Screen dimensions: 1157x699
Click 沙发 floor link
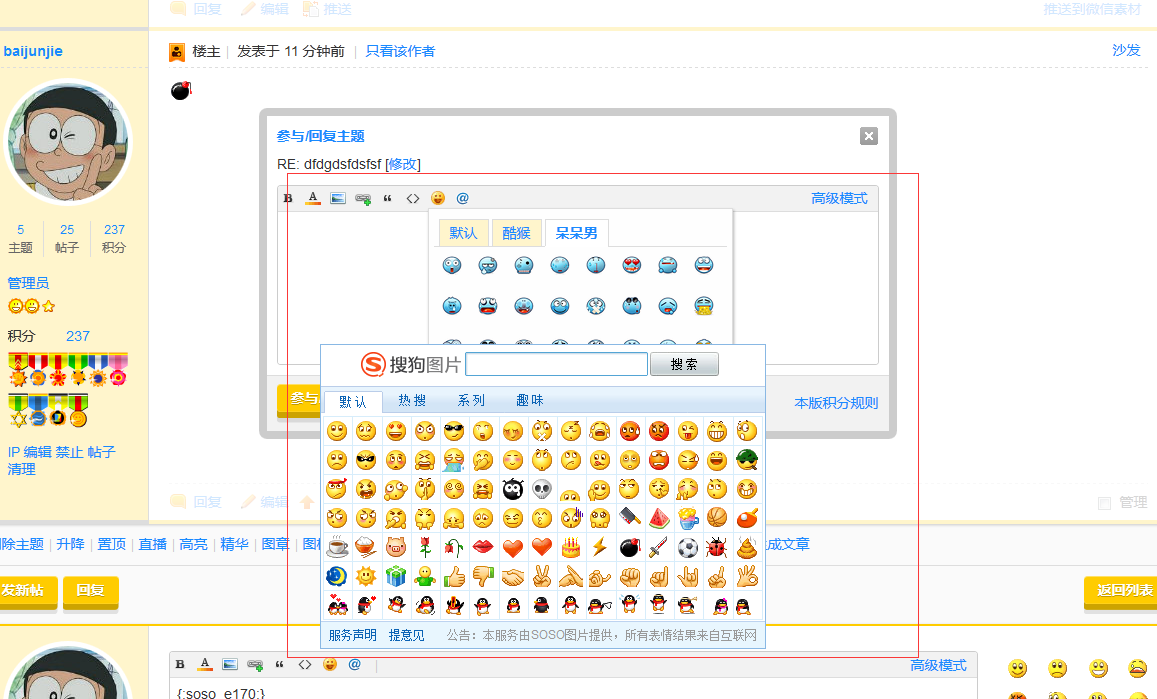click(1126, 50)
